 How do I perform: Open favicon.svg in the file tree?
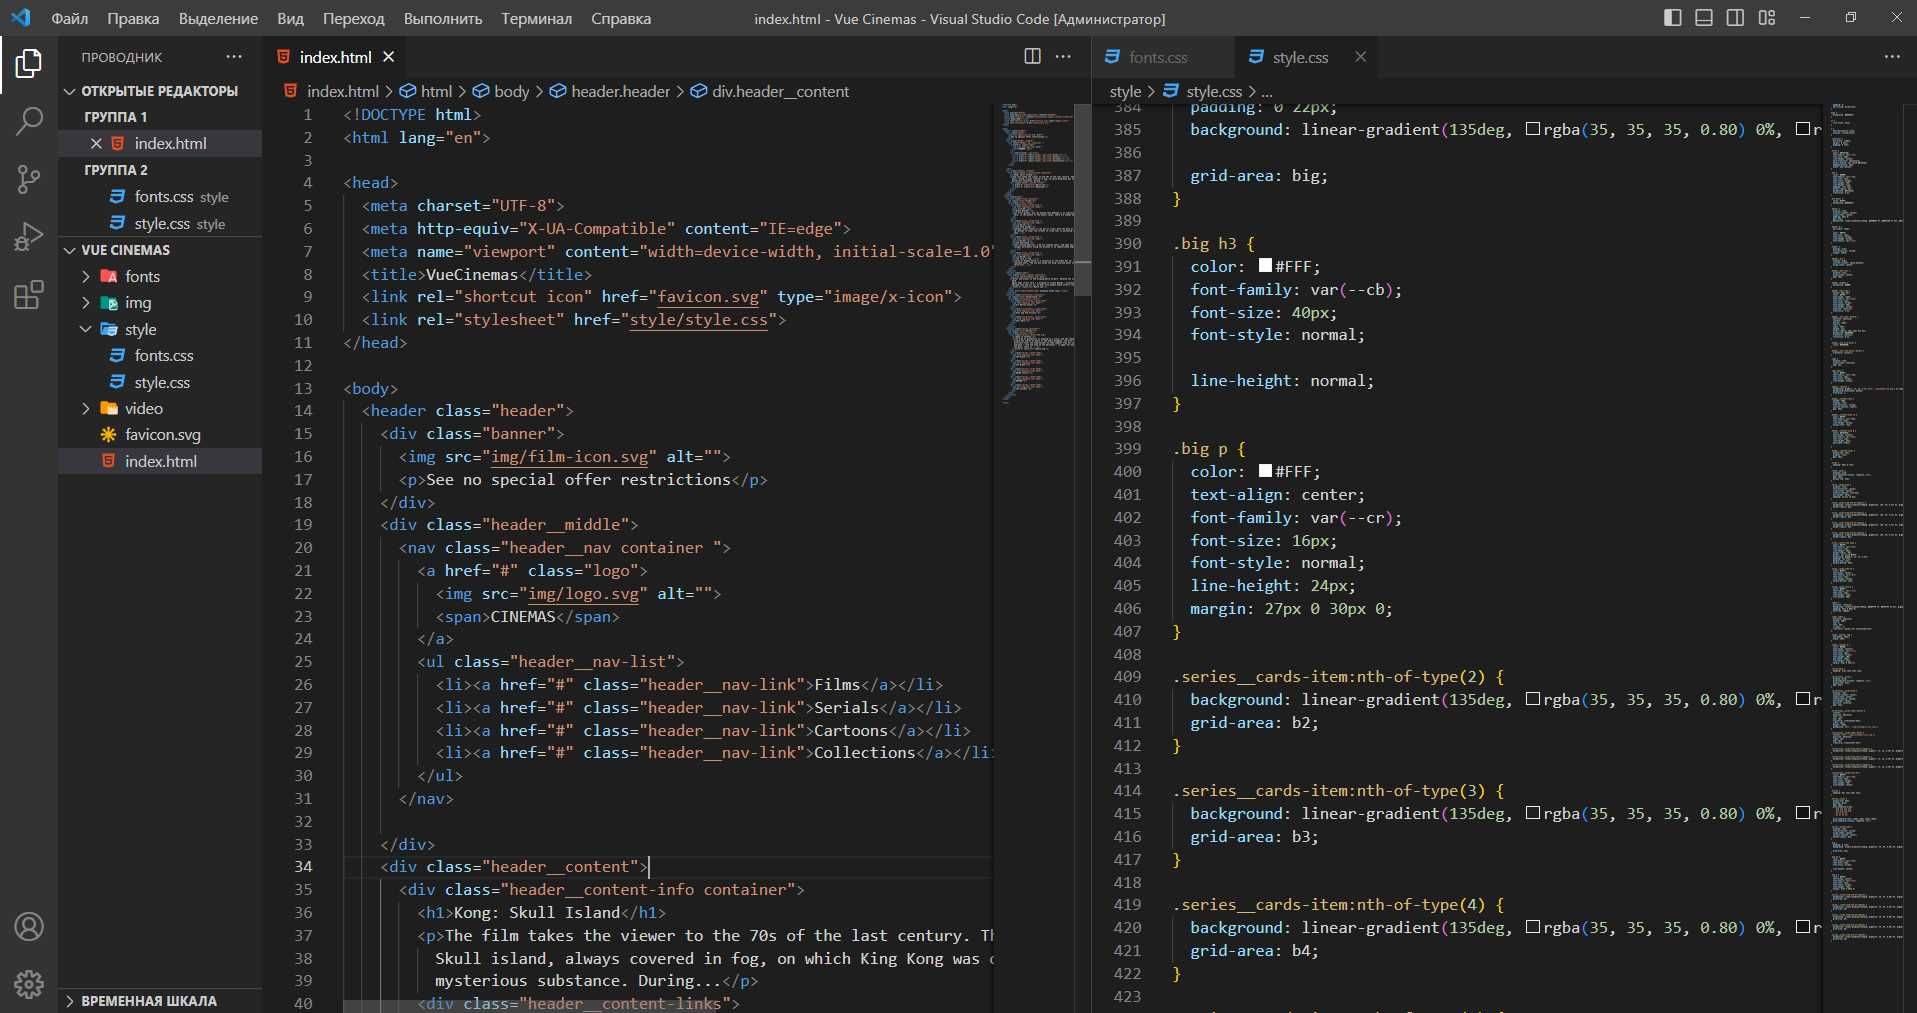[x=163, y=434]
